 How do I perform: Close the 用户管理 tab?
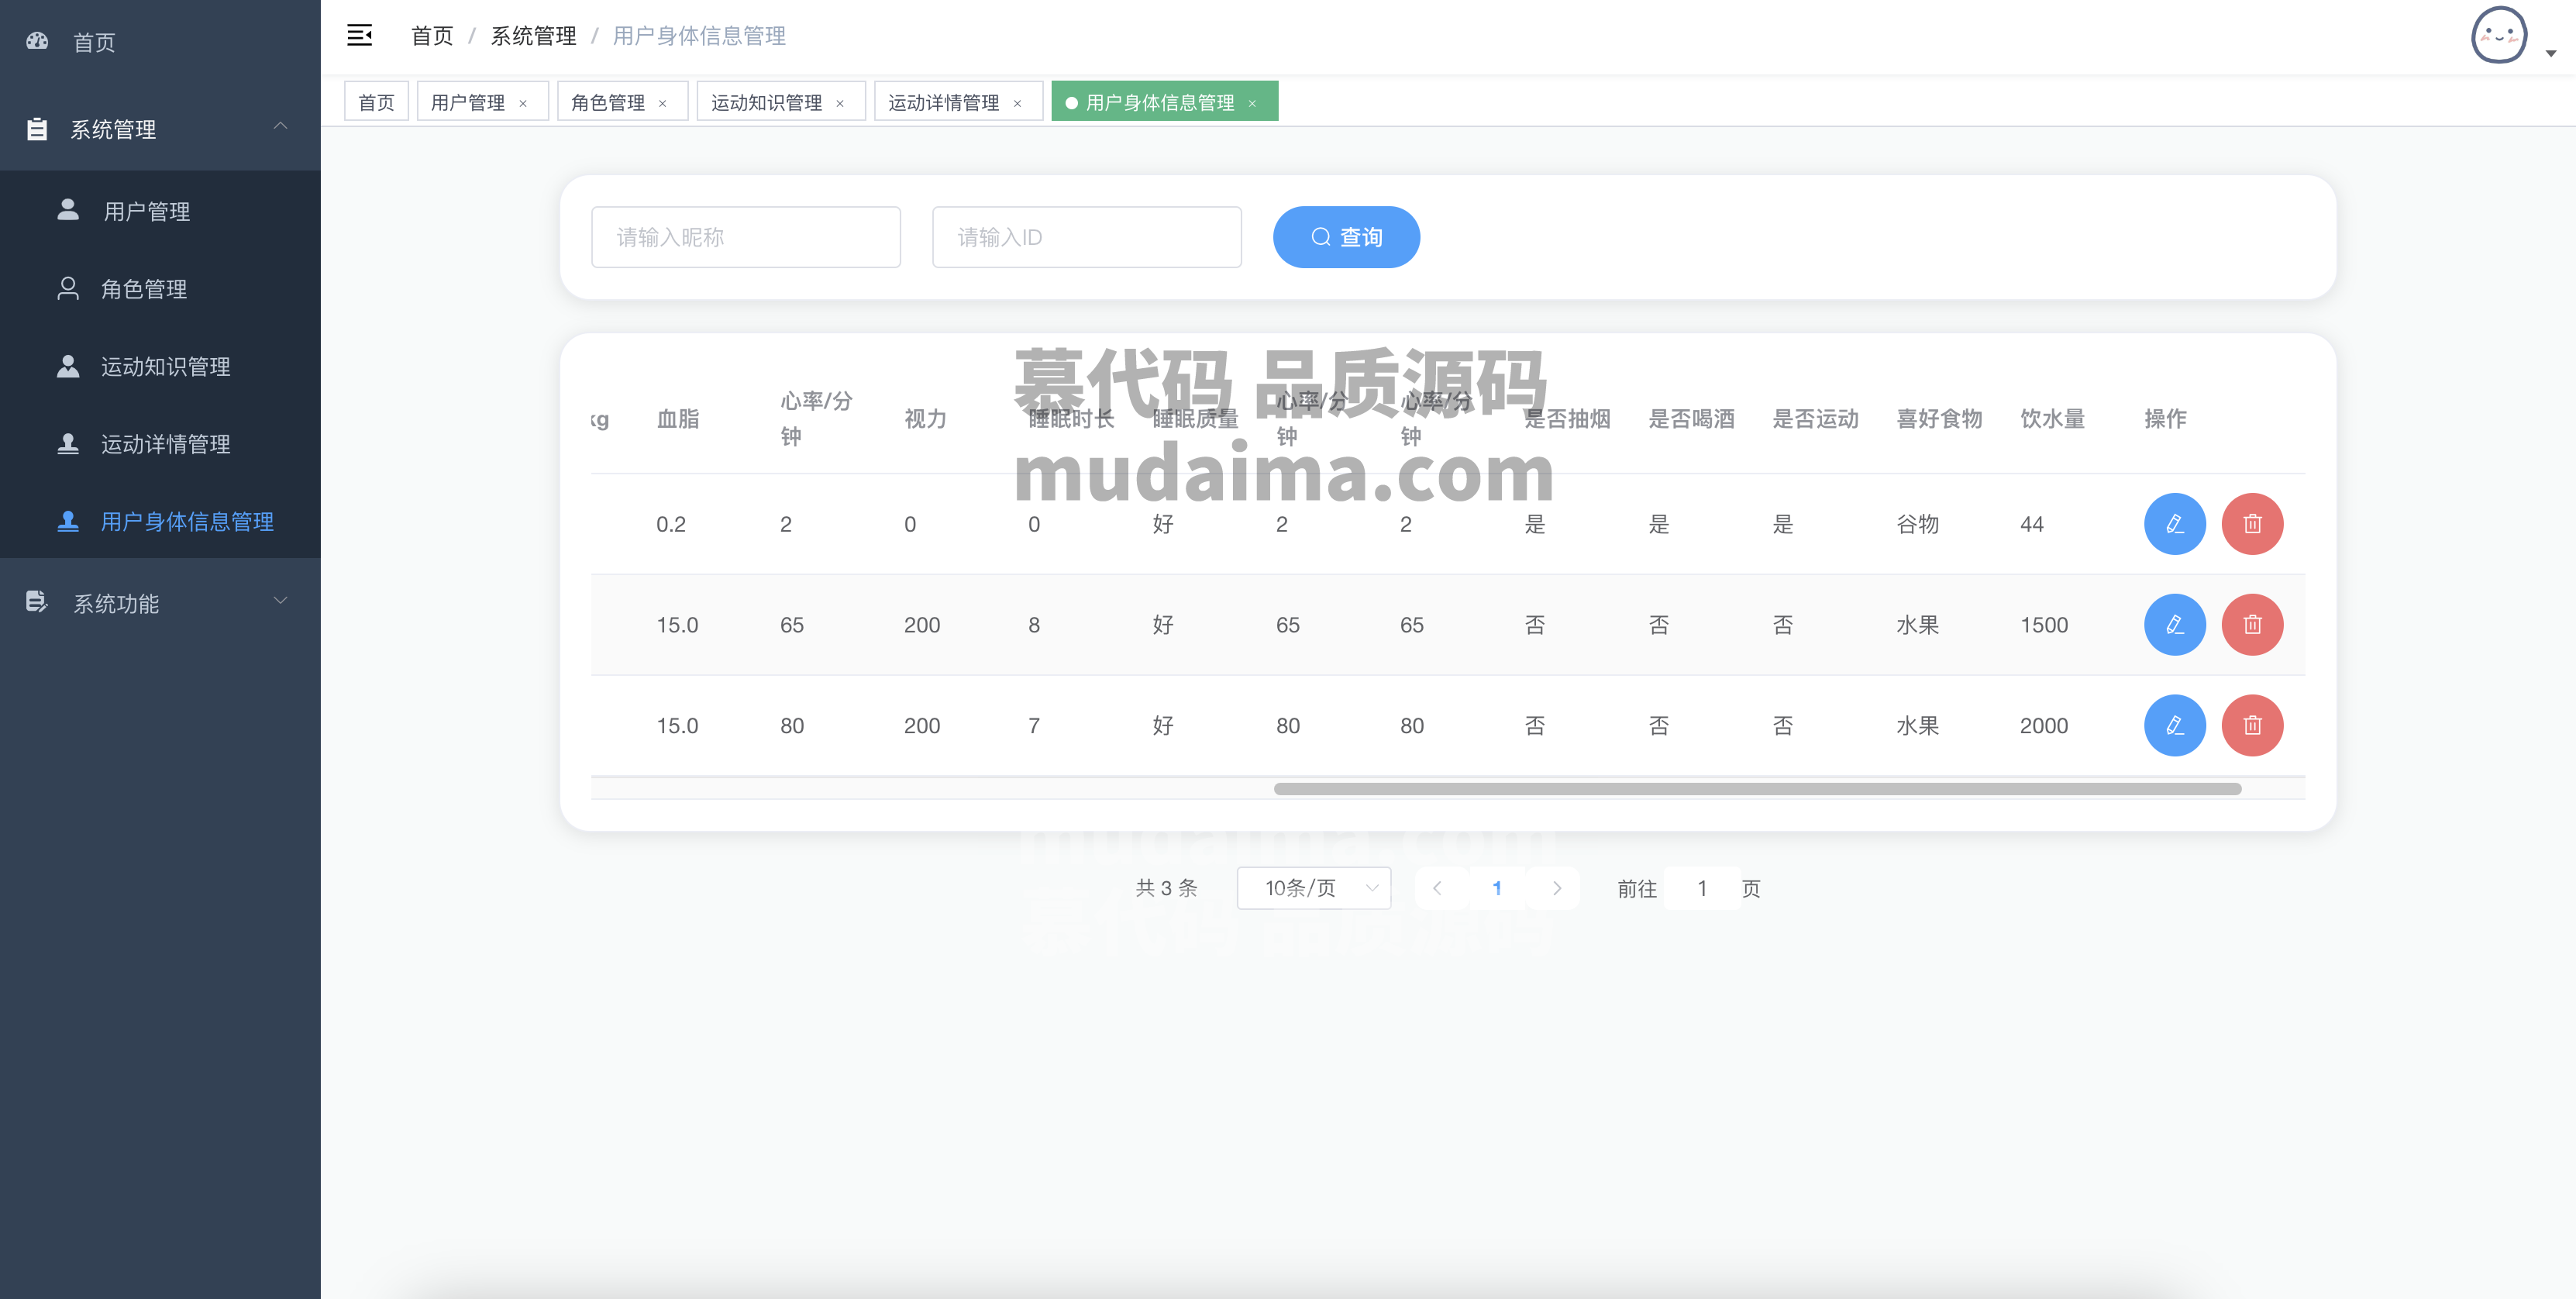coord(523,103)
